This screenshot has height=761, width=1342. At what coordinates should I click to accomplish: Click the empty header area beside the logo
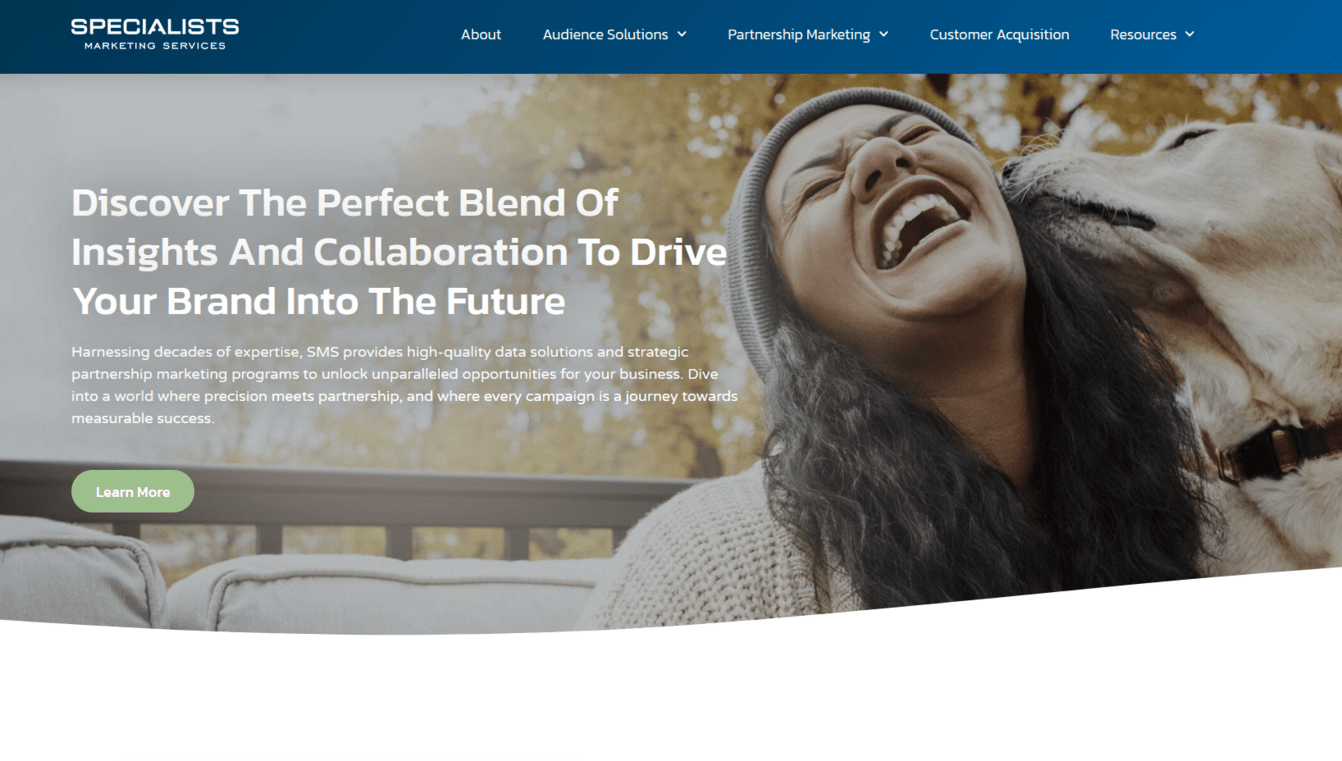point(350,36)
